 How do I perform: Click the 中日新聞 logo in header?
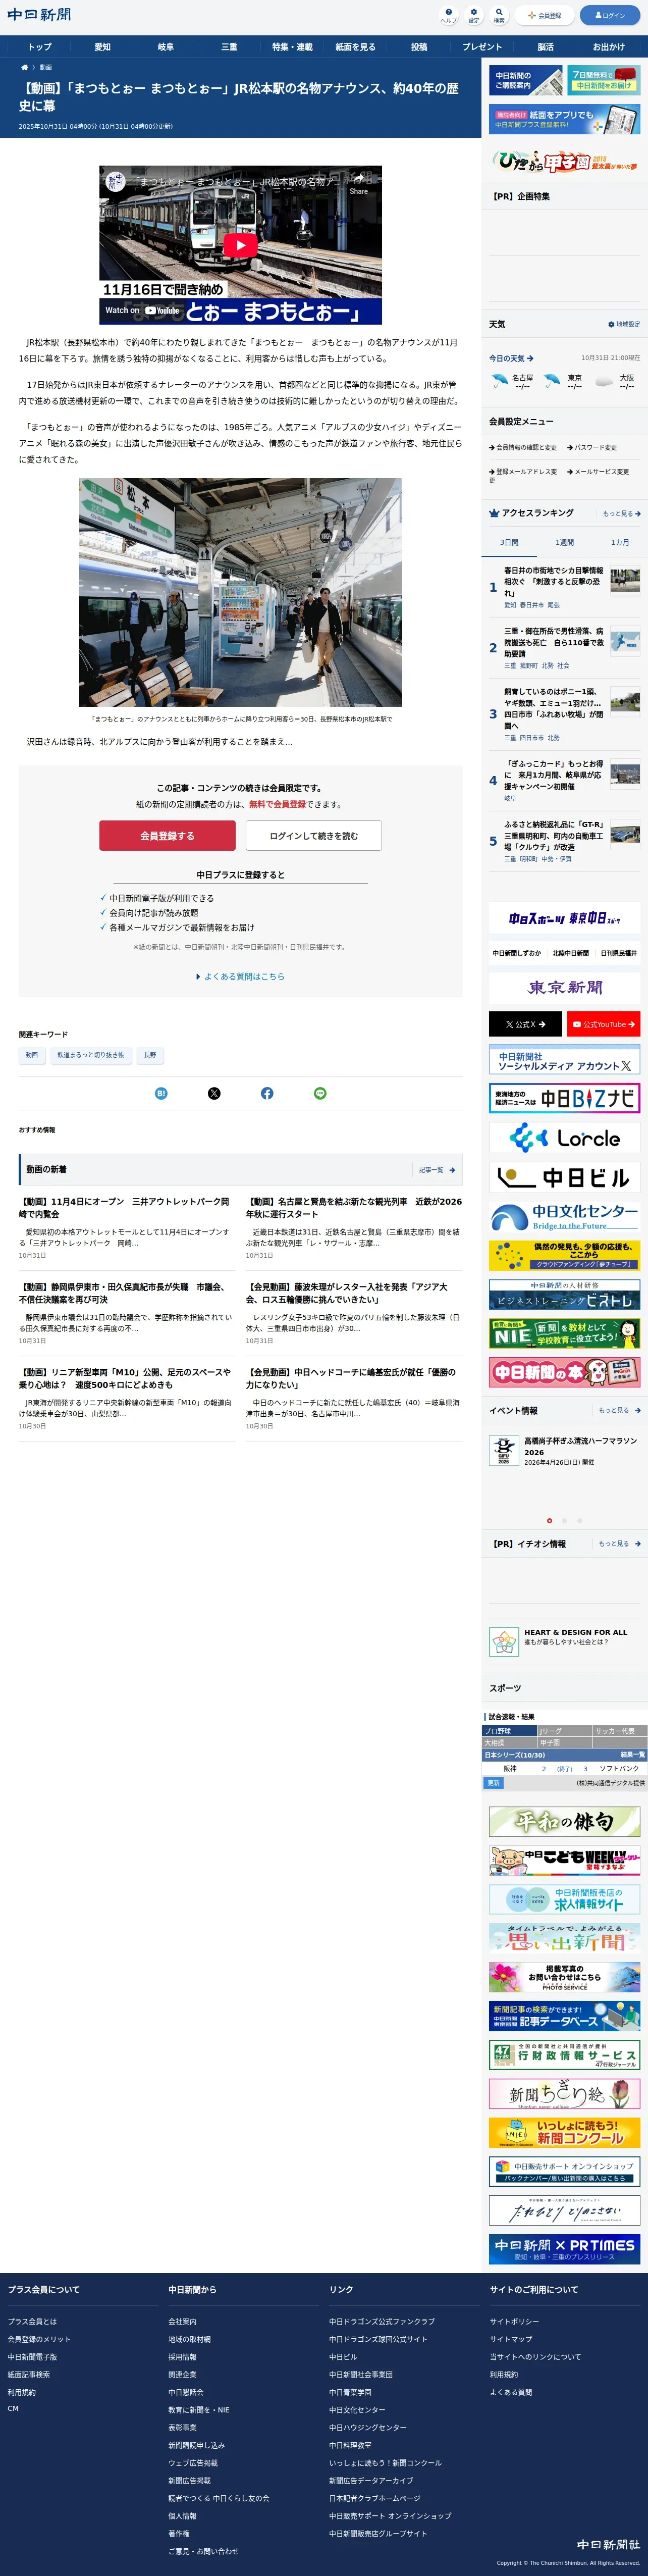39,15
